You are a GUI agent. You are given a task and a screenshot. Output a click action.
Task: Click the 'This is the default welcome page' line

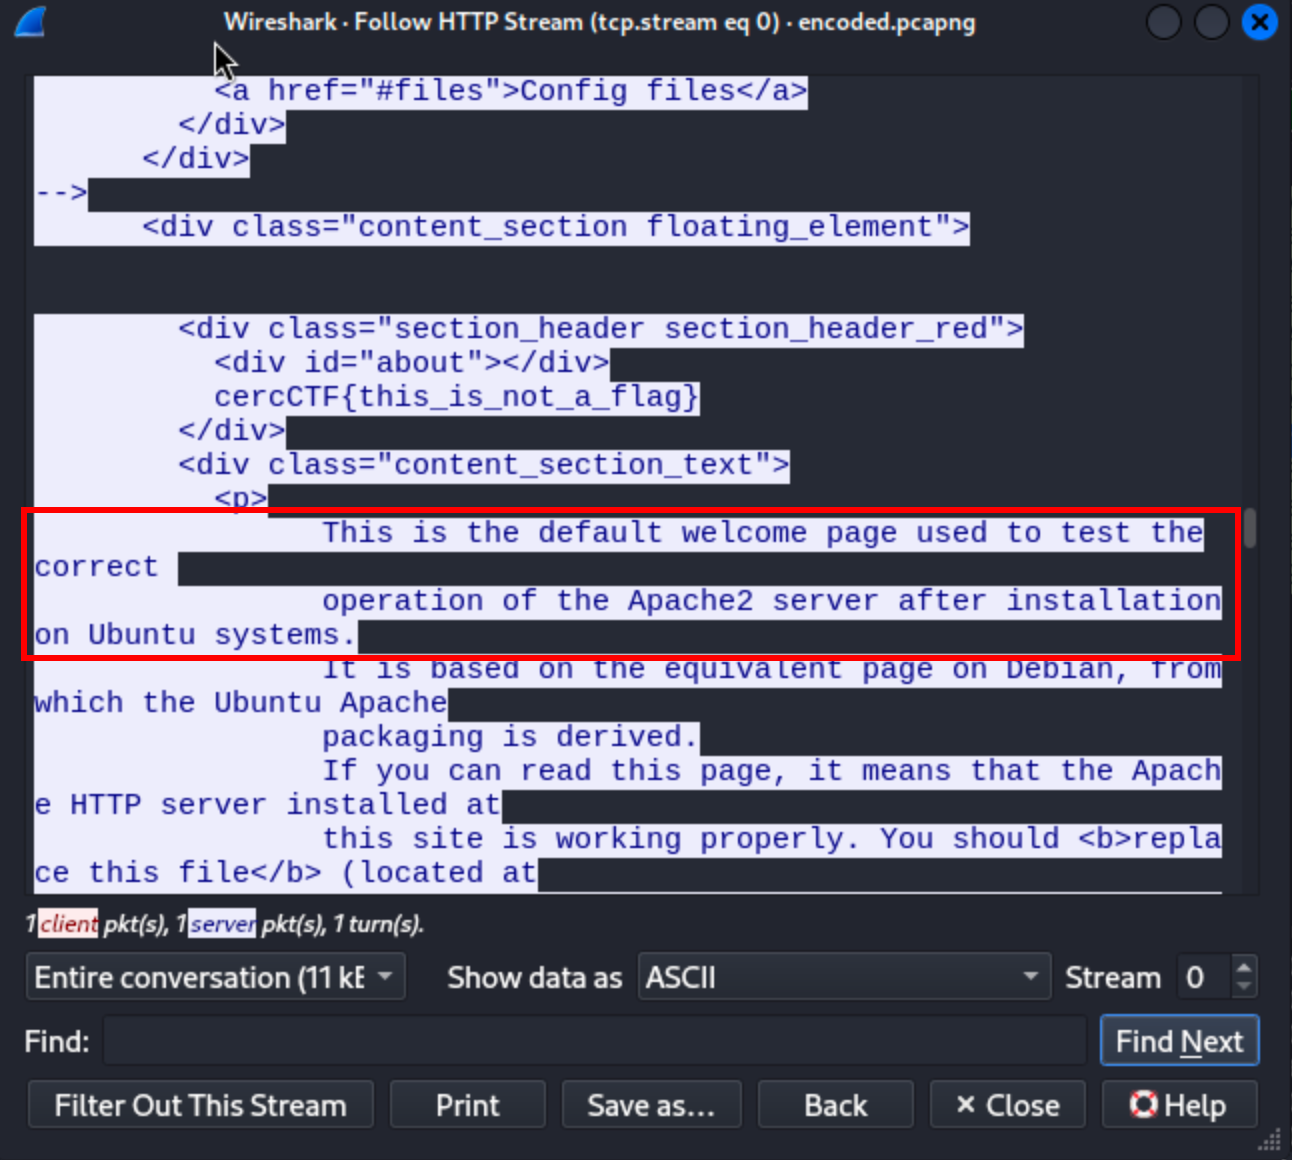(x=762, y=533)
